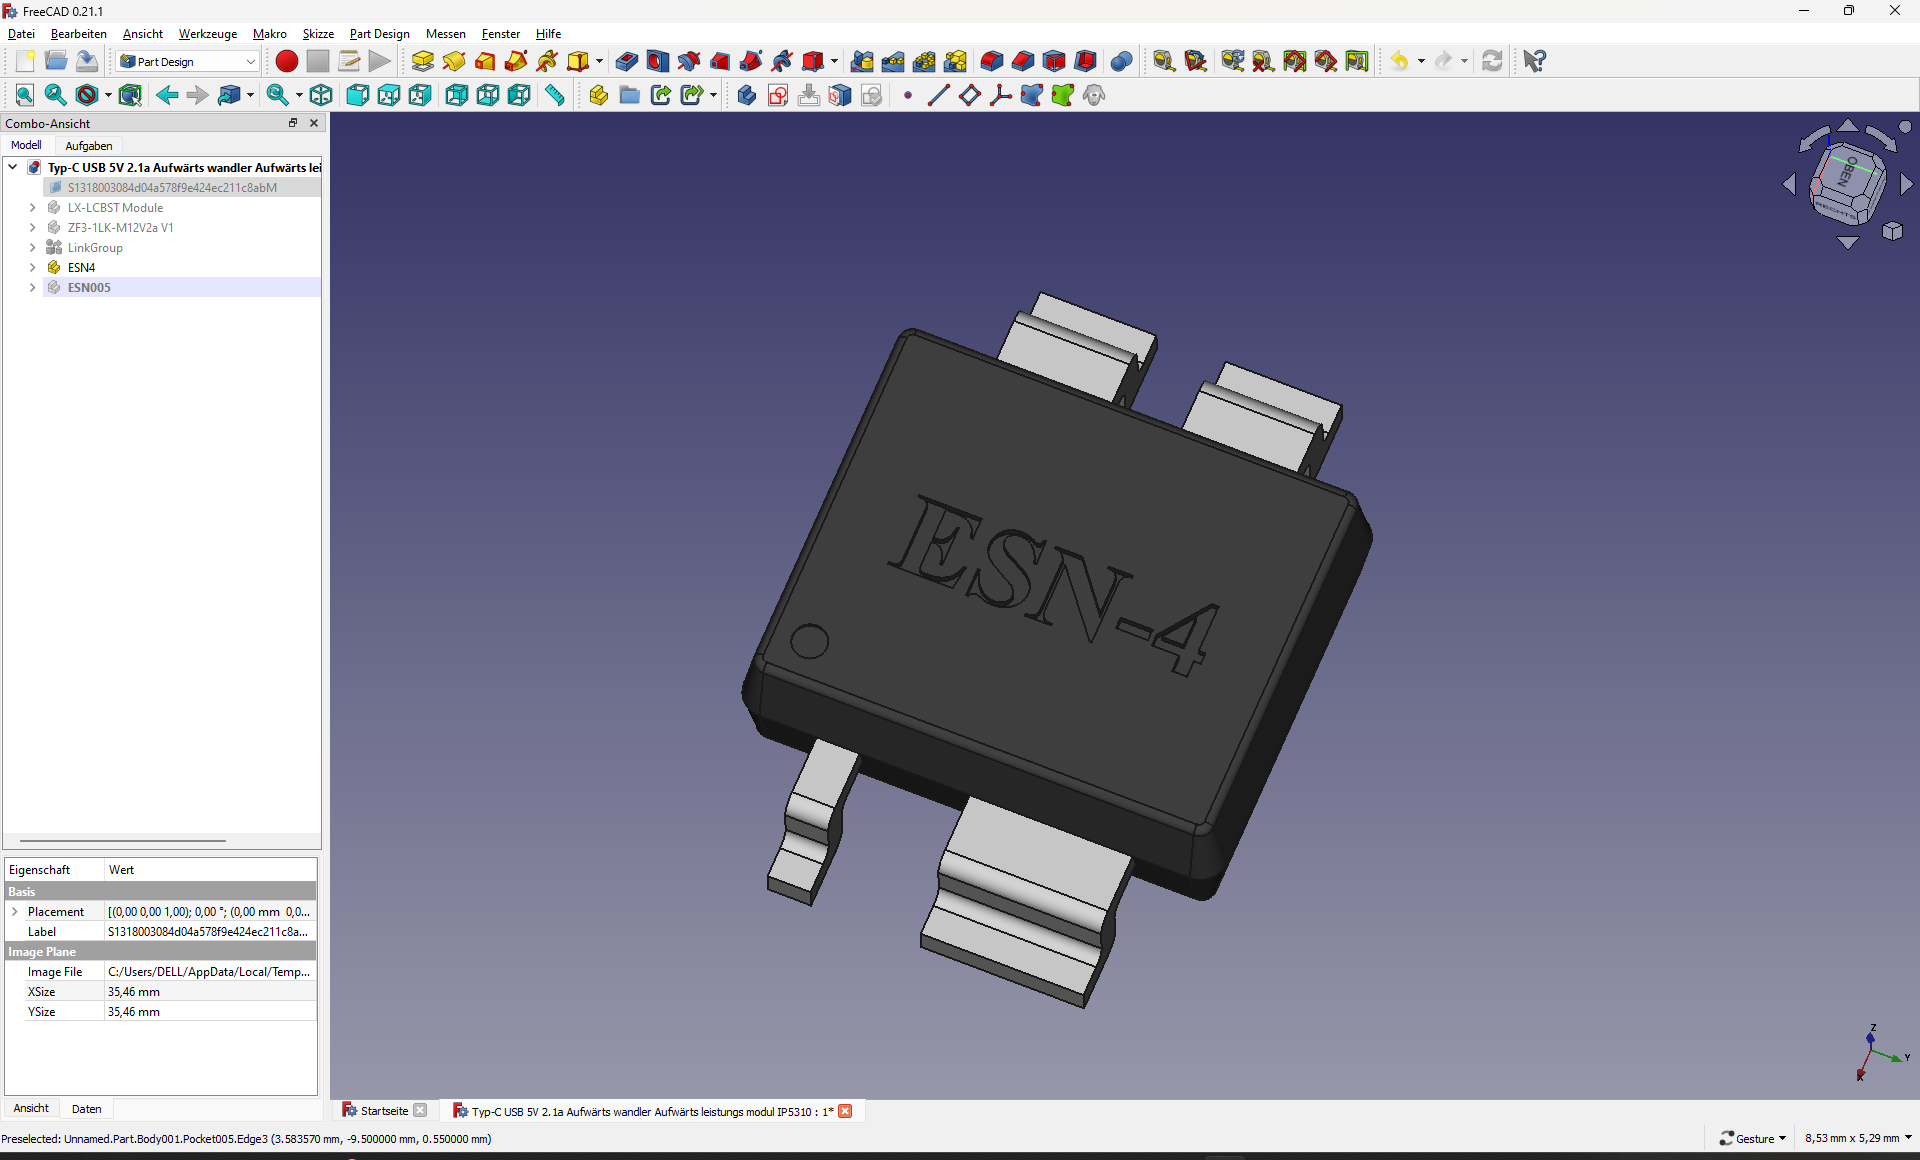Switch to Daten property tab
Screen dimensions: 1920x1160
click(x=87, y=1108)
